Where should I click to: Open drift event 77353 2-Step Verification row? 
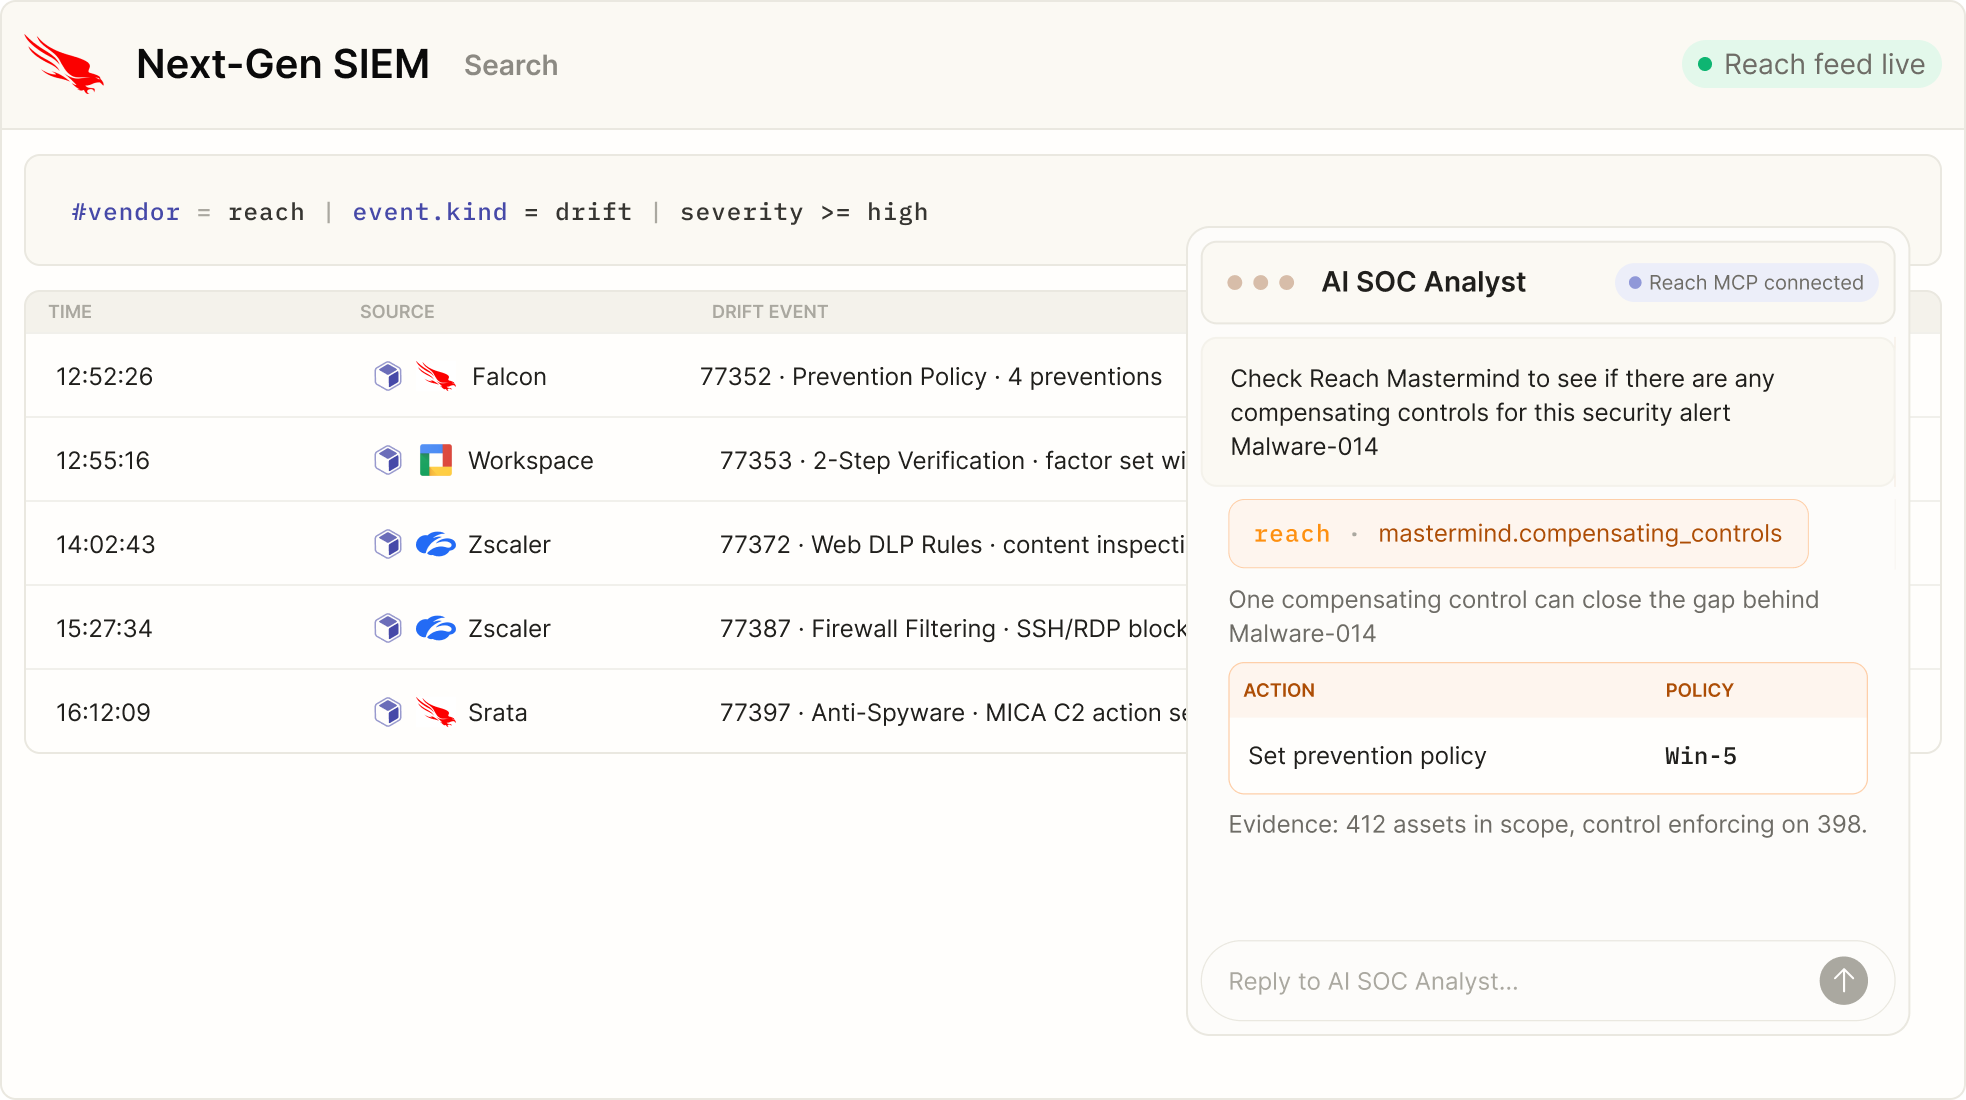point(606,460)
